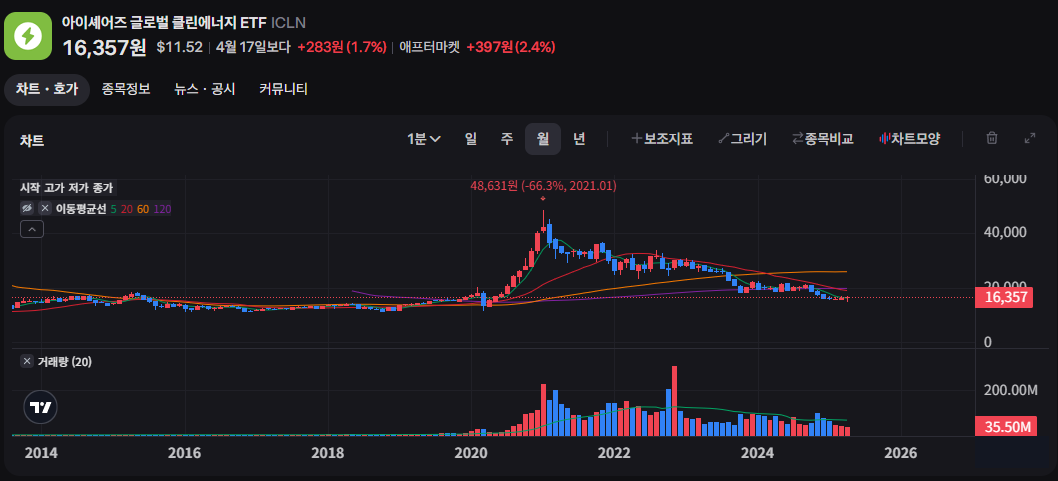The image size is (1058, 481).
Task: Toggle moving average visibility eye icon
Action: [28, 208]
